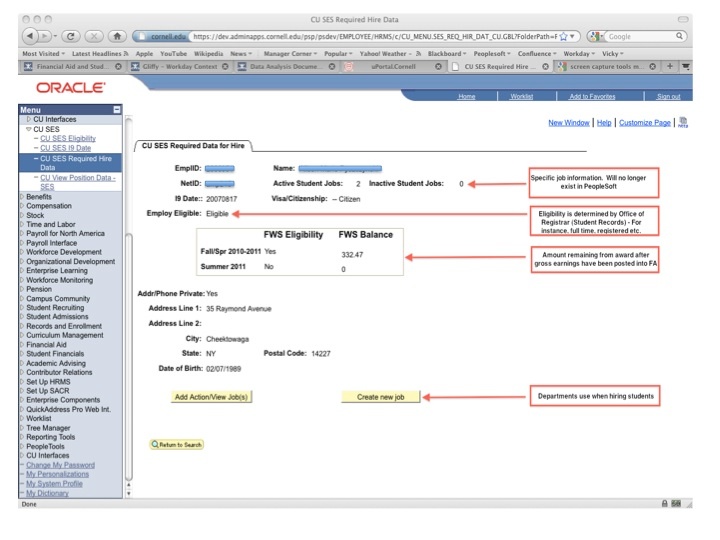The width and height of the screenshot is (720, 540).
Task: Open the Popular bookmarks folder
Action: [x=338, y=54]
